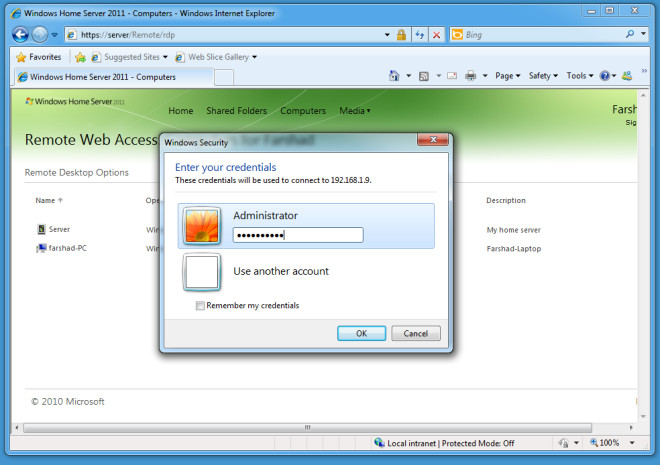Click the Refresh page icon
Viewport: 660px width, 465px height.
click(x=420, y=35)
